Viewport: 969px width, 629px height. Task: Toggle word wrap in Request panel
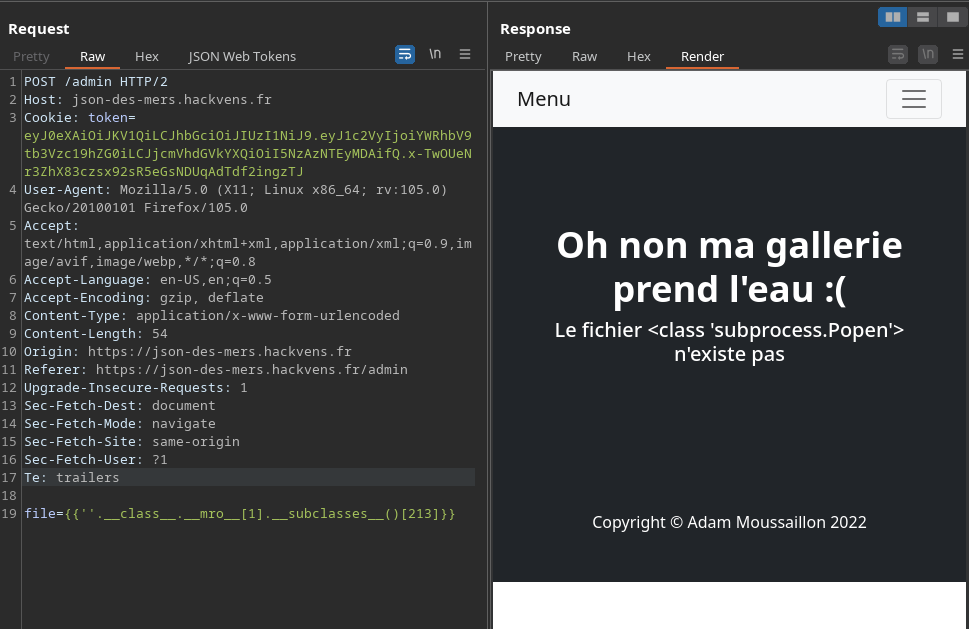coord(404,54)
